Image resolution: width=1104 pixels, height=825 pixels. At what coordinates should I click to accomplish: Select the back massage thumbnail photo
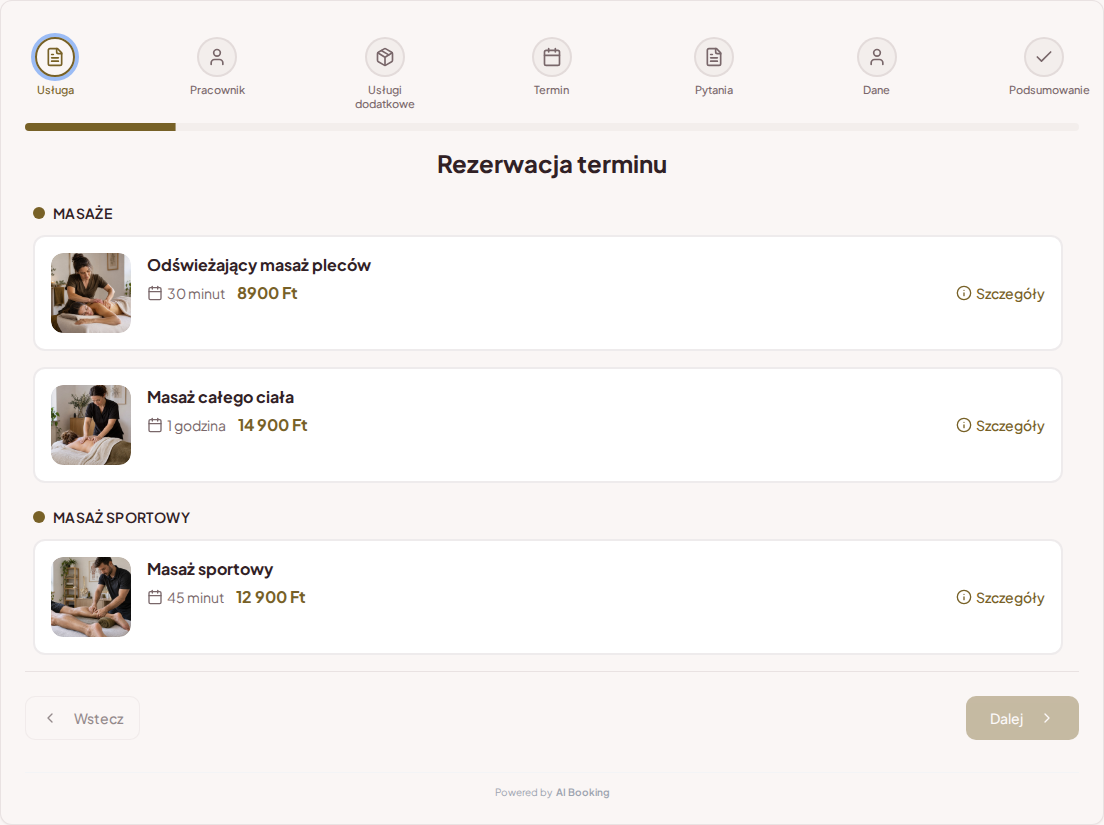pos(91,293)
